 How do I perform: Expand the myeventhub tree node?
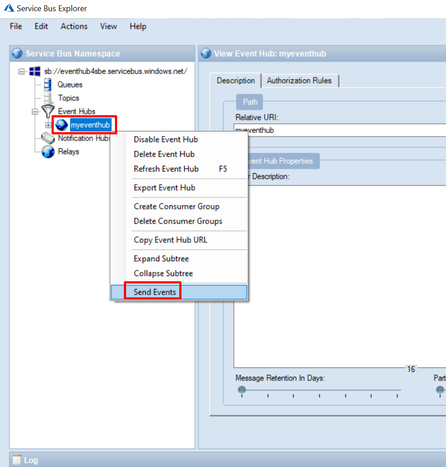pos(48,125)
